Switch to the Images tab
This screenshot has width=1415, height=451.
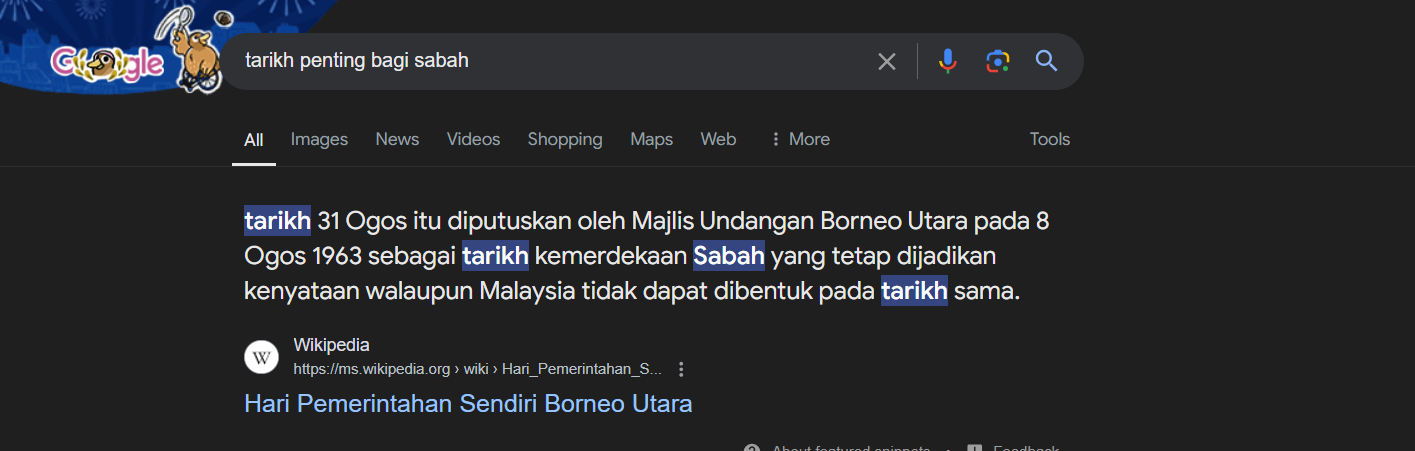(x=319, y=139)
